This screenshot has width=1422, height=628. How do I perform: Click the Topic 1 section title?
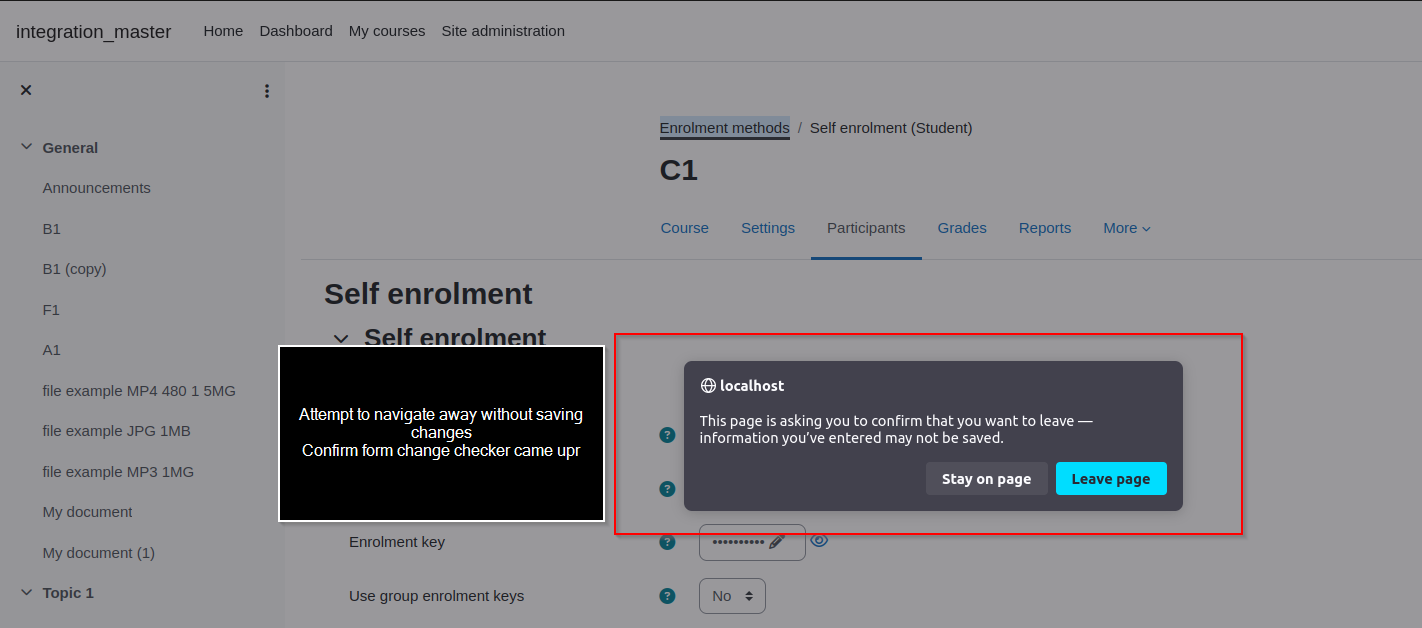pos(68,593)
